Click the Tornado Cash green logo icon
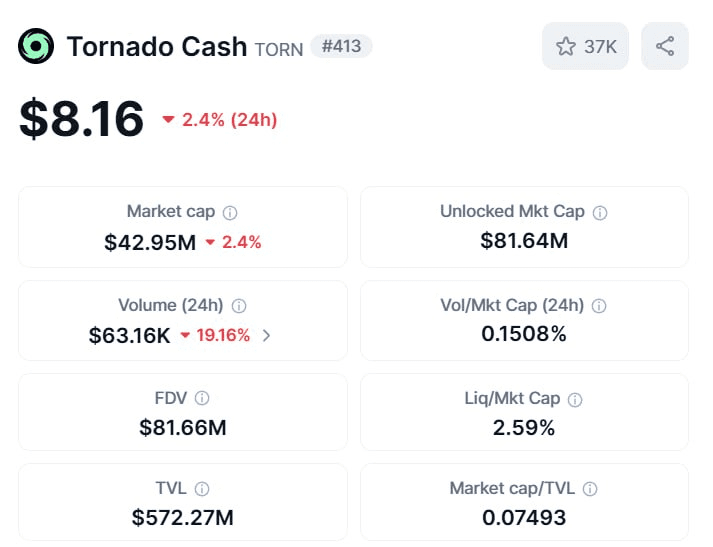This screenshot has width=713, height=547. point(36,46)
